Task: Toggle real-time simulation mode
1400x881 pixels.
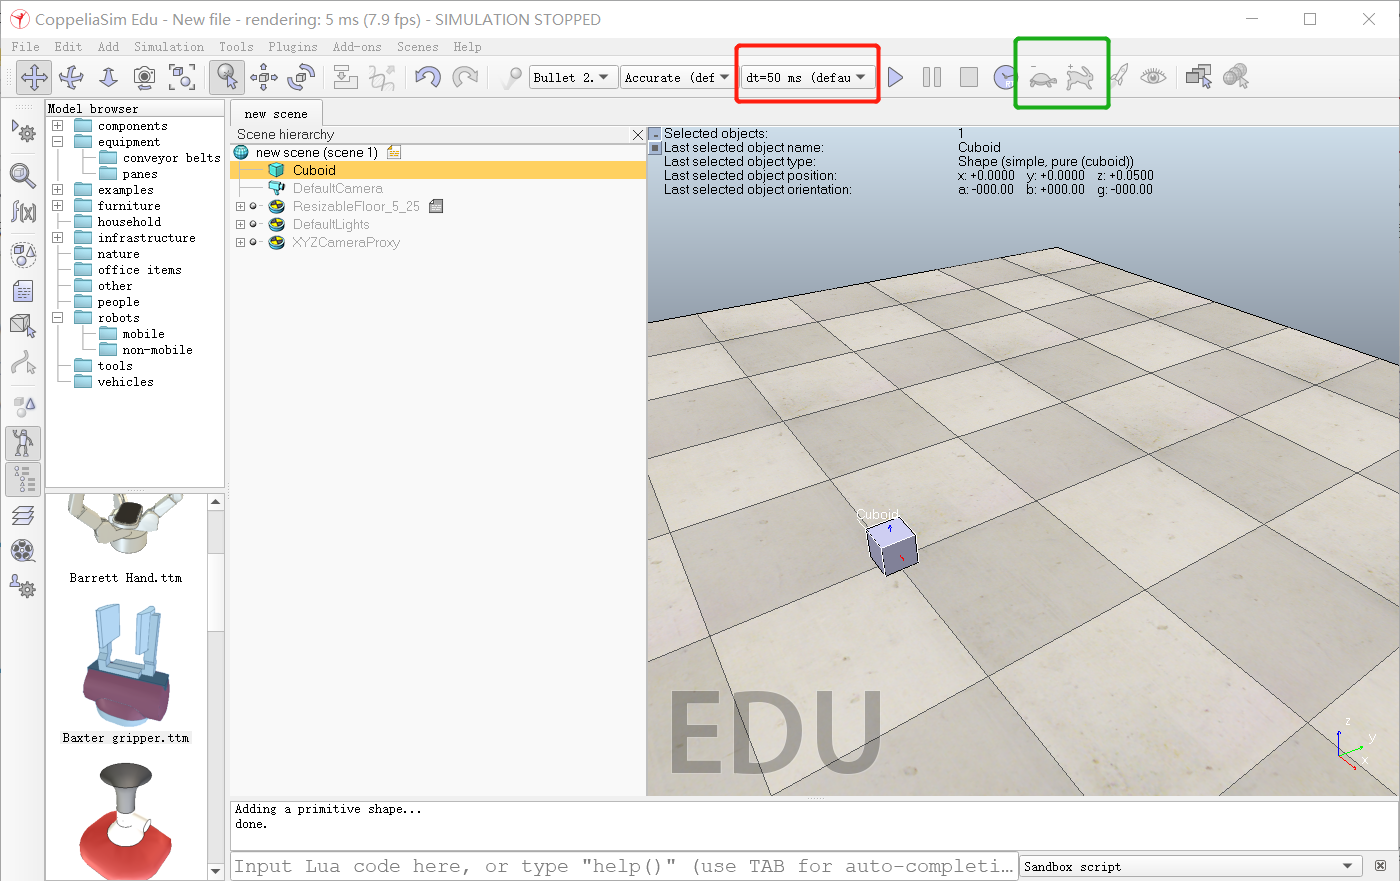Action: [1005, 77]
